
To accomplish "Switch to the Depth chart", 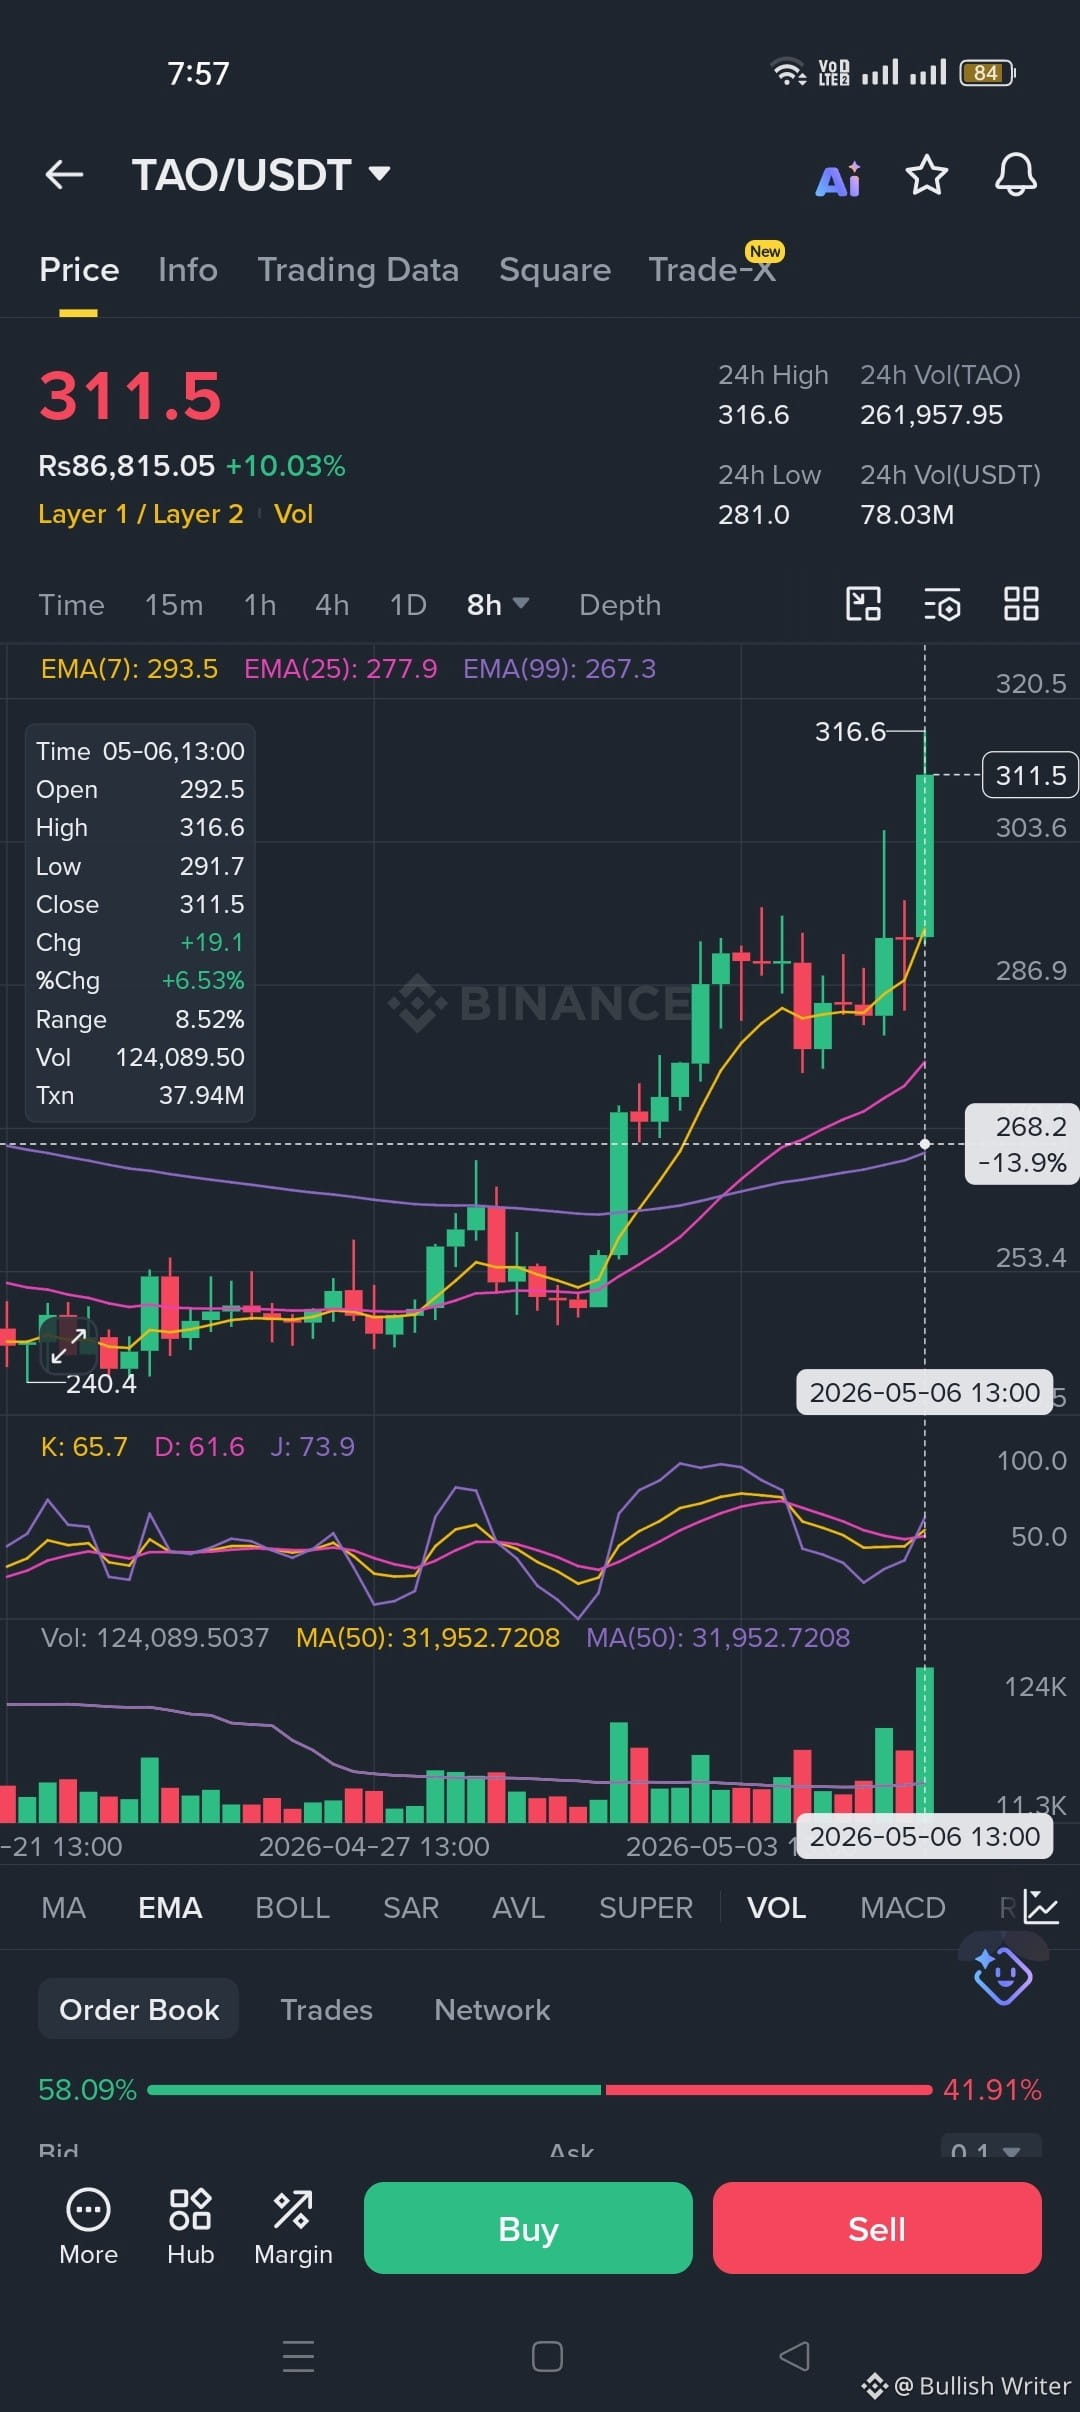I will (x=620, y=604).
